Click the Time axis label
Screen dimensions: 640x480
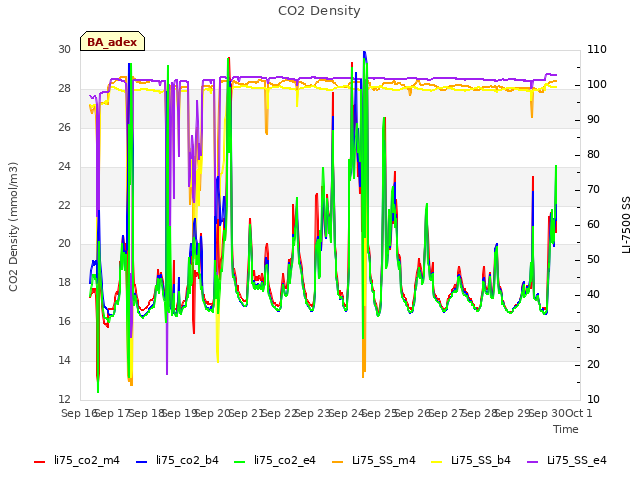[x=566, y=429]
